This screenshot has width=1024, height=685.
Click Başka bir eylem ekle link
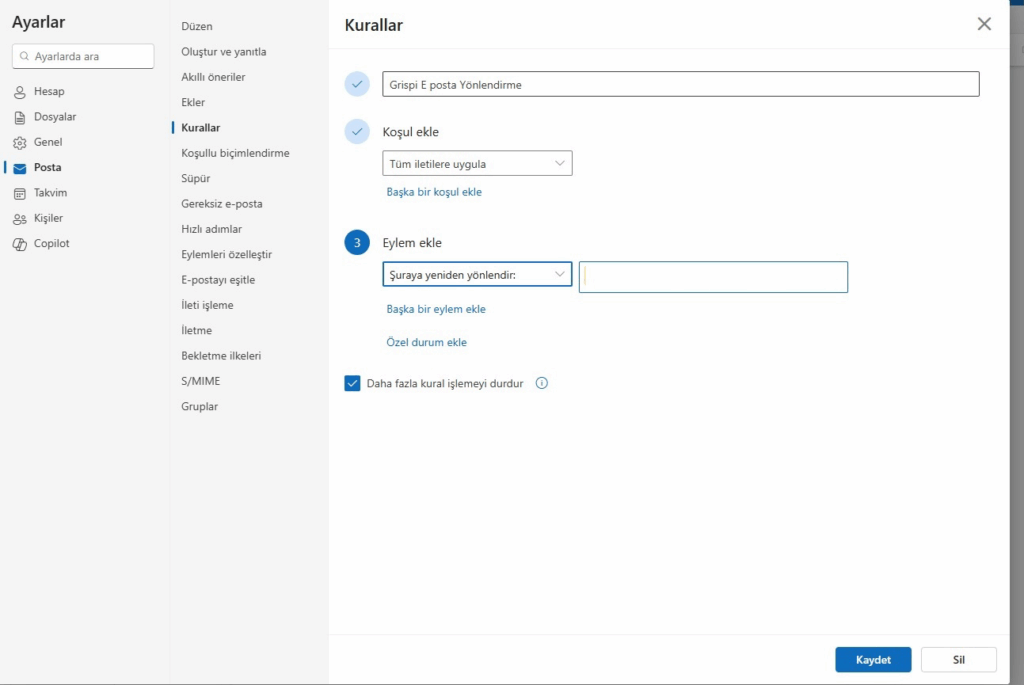[x=436, y=309]
